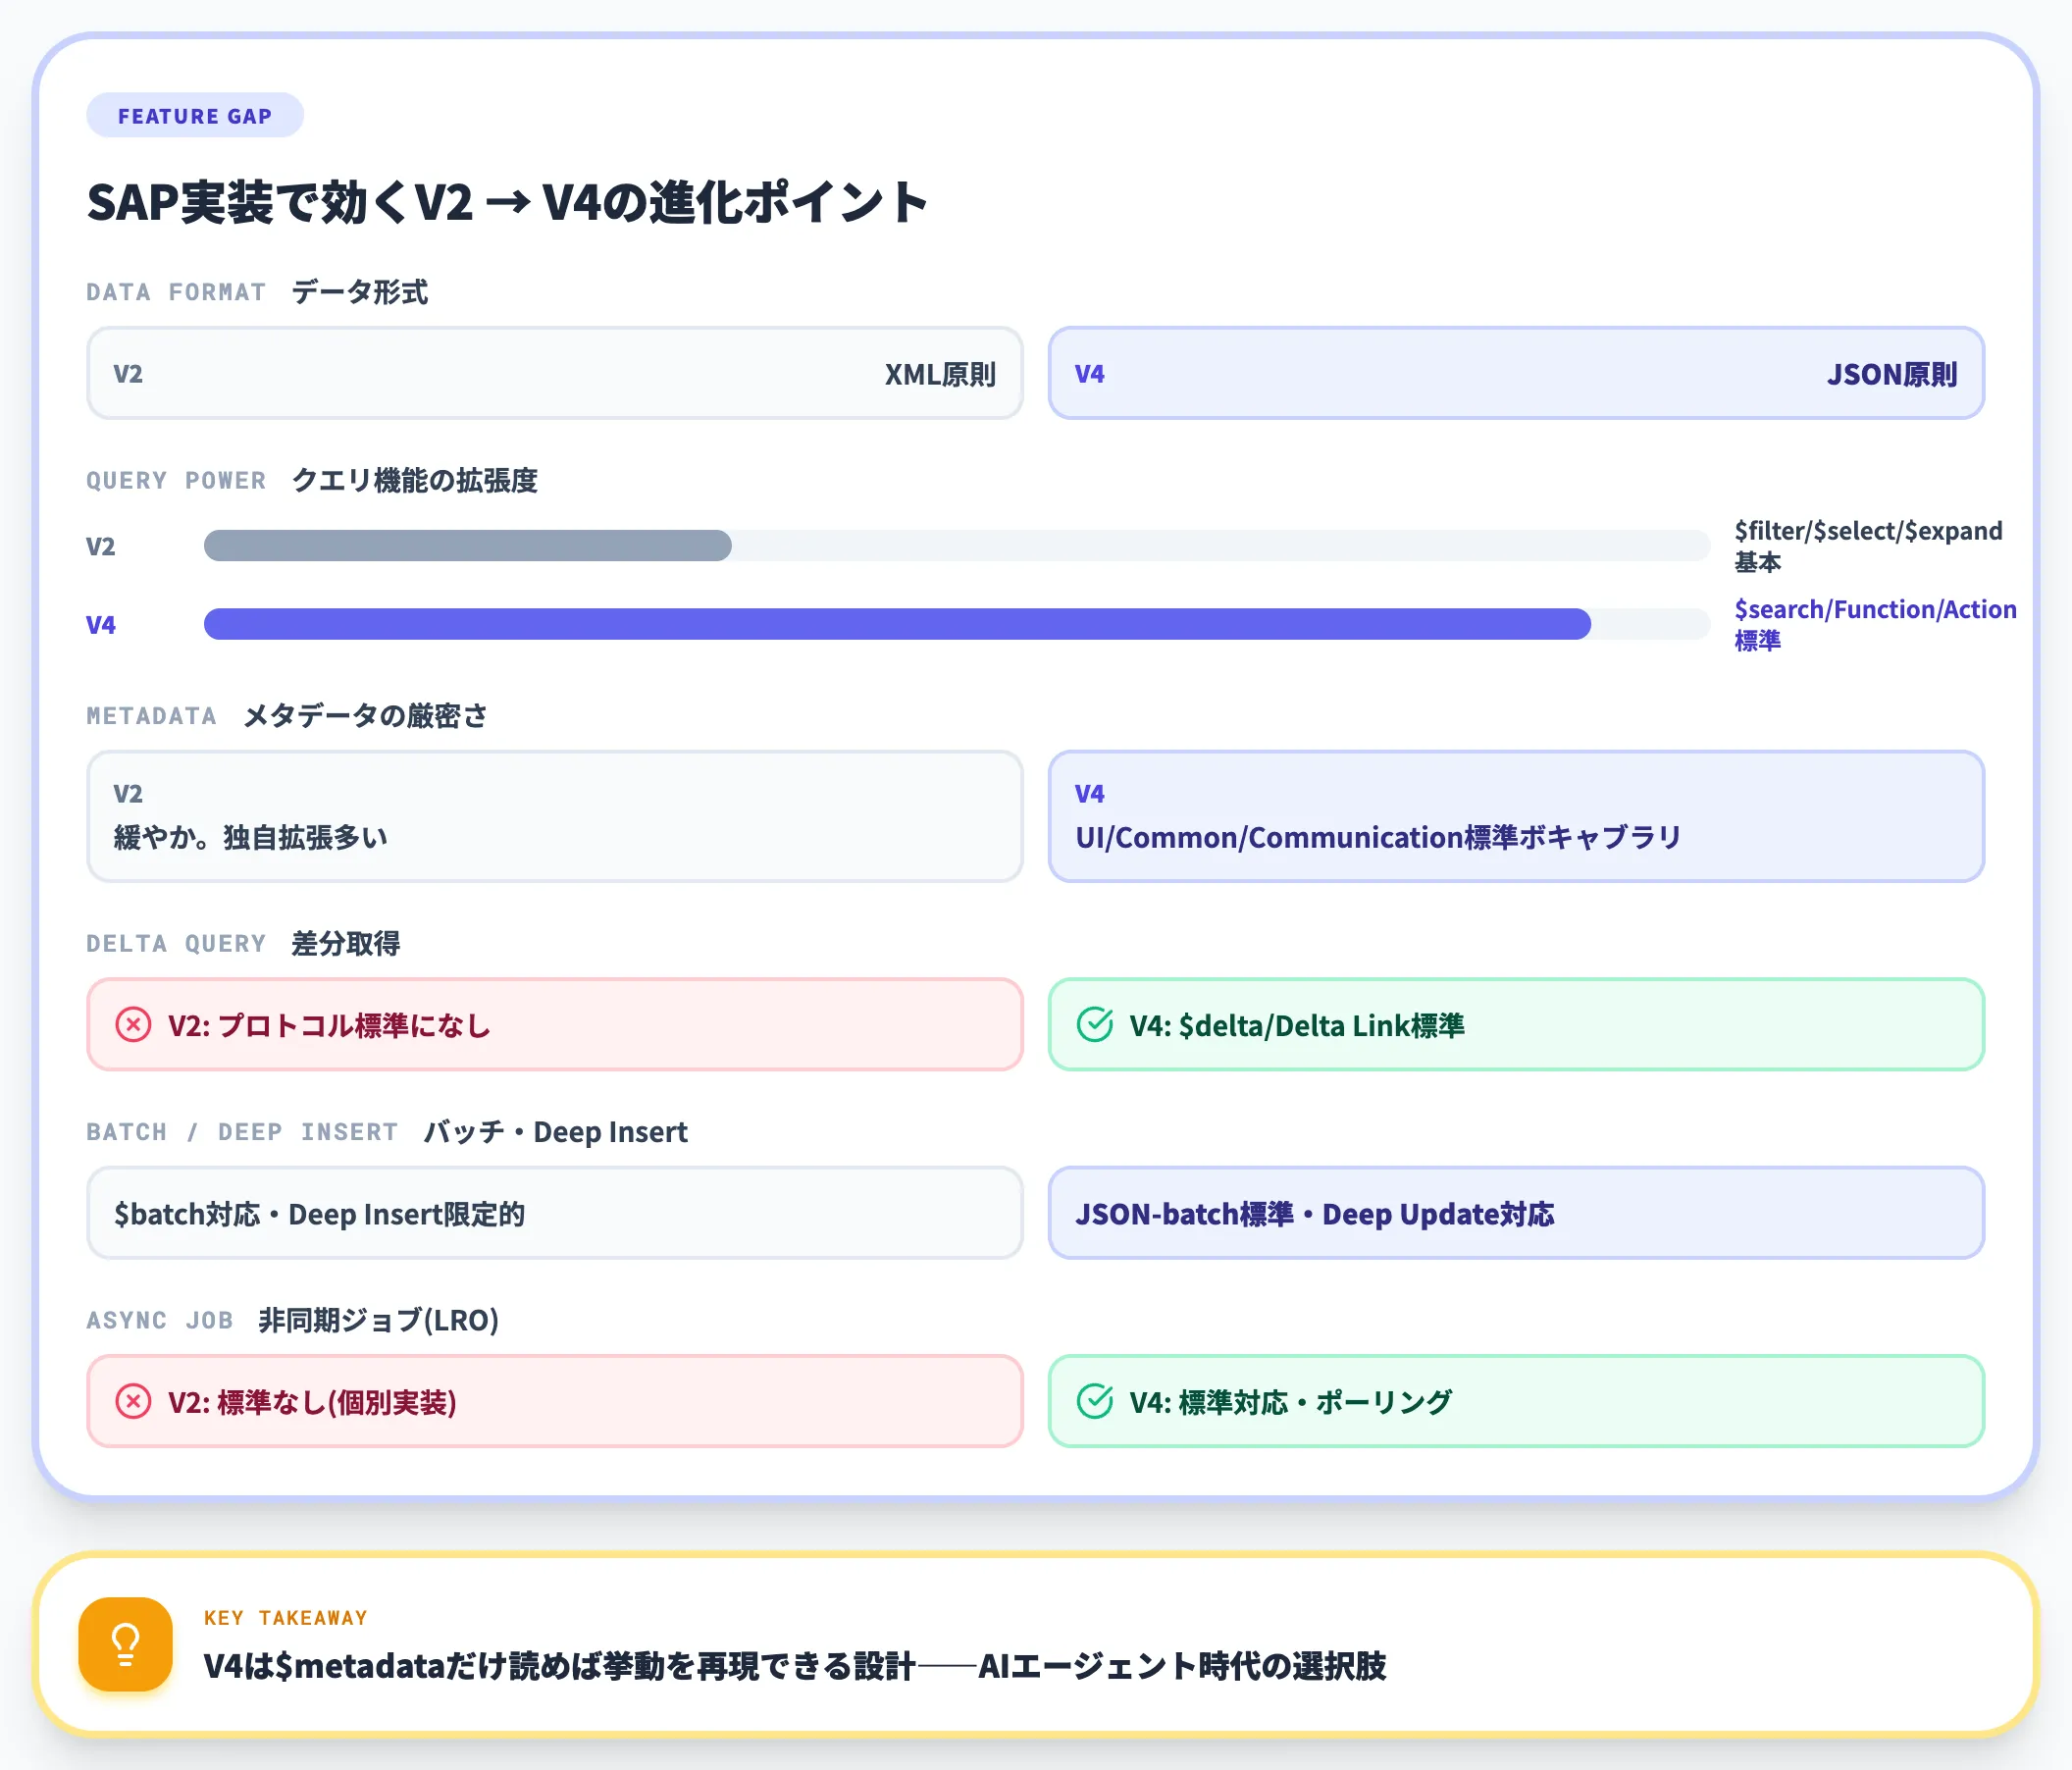Click the V2 query power progress bar
The width and height of the screenshot is (2072, 1770).
pyautogui.click(x=957, y=546)
